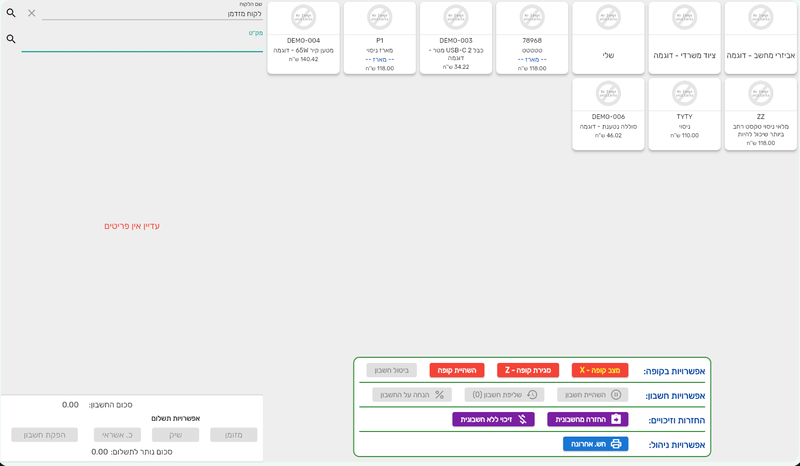This screenshot has height=466, width=800.
Task: Click the אפשרויות ניהול label
Action: (677, 445)
